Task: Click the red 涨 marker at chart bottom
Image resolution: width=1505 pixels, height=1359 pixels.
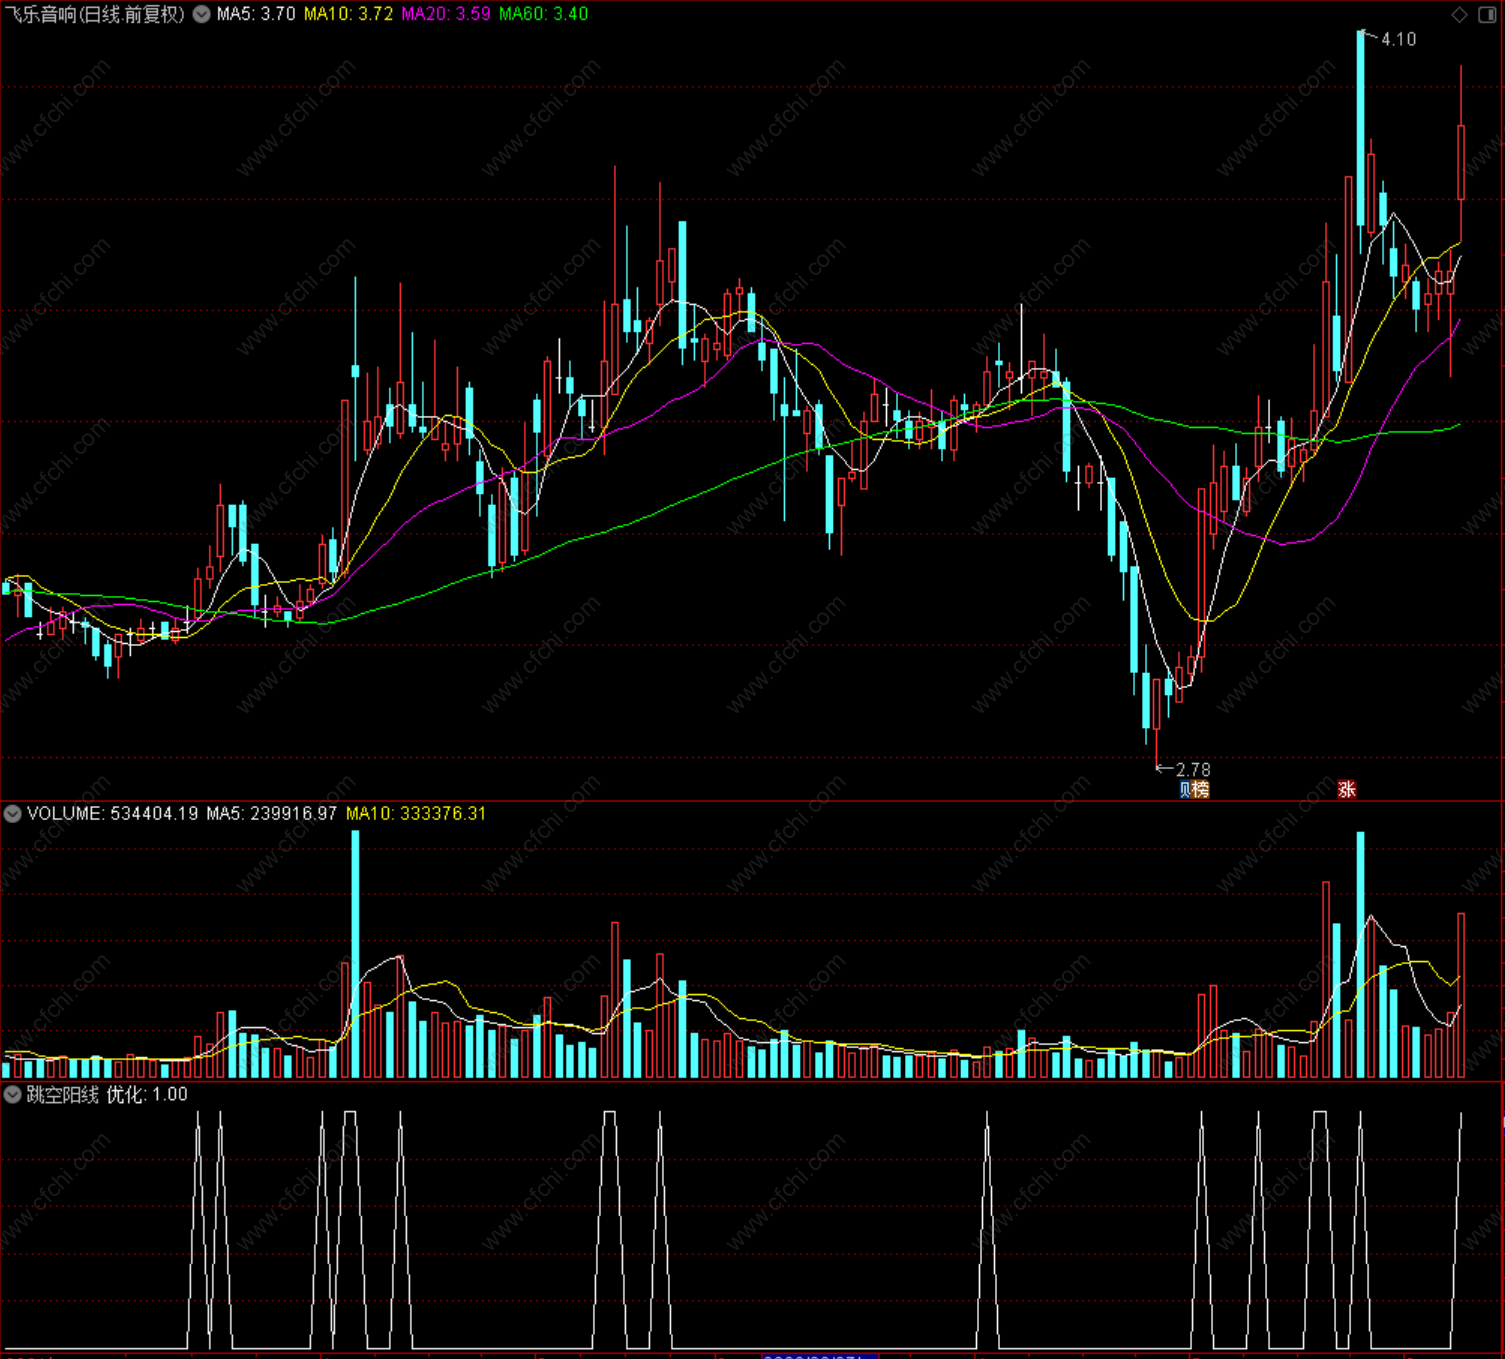Action: coord(1347,789)
